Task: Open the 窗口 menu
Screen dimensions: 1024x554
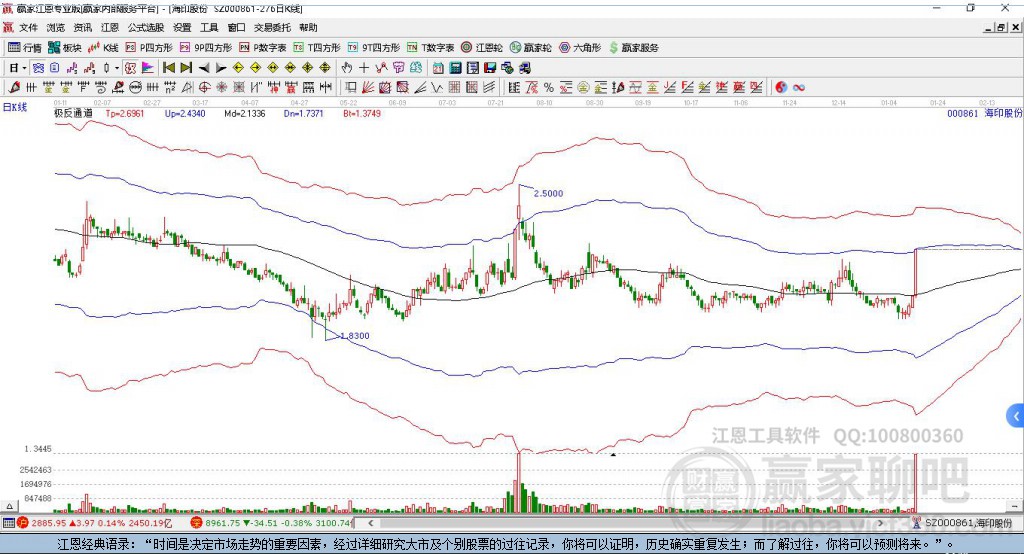Action: 236,27
